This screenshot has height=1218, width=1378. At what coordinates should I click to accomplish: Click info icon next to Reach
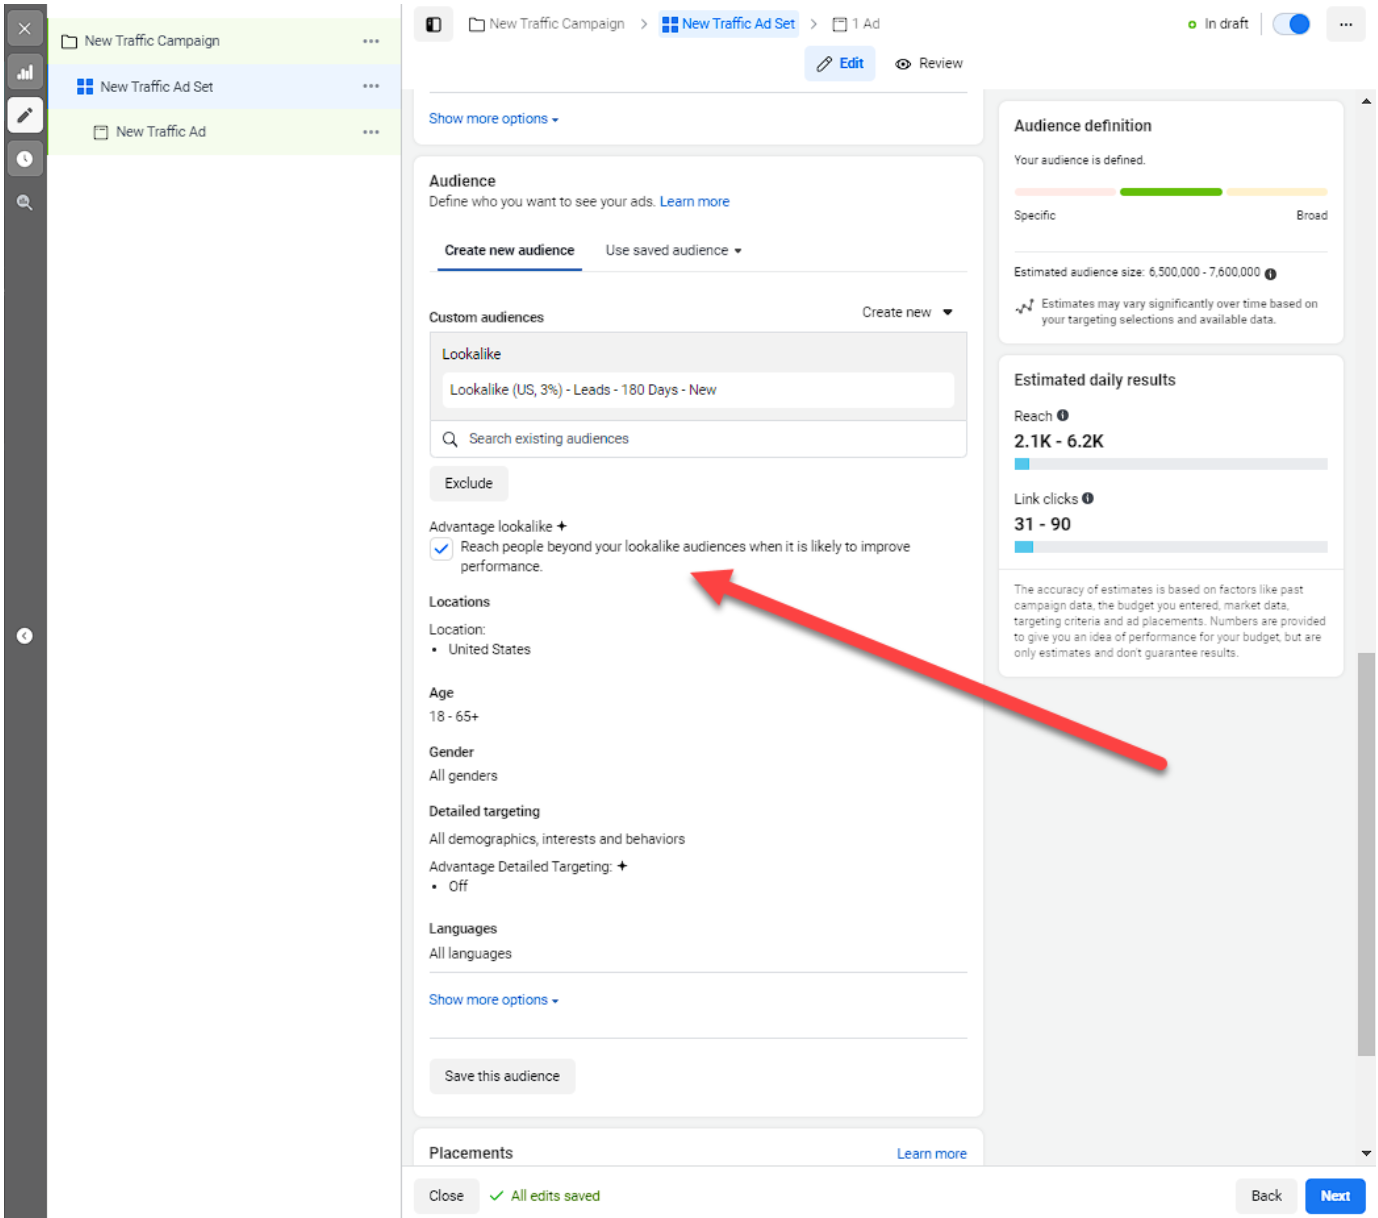tap(1063, 416)
